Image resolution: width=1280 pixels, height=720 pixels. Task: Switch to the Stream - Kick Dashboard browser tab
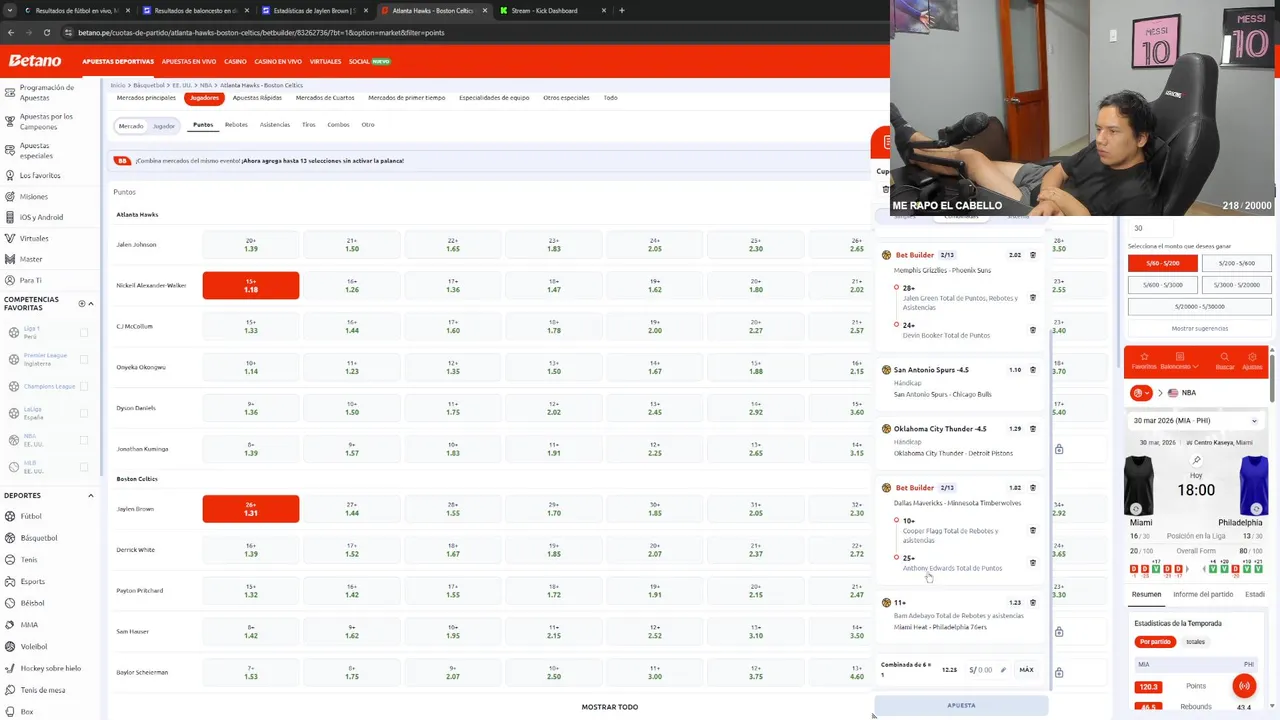click(544, 10)
